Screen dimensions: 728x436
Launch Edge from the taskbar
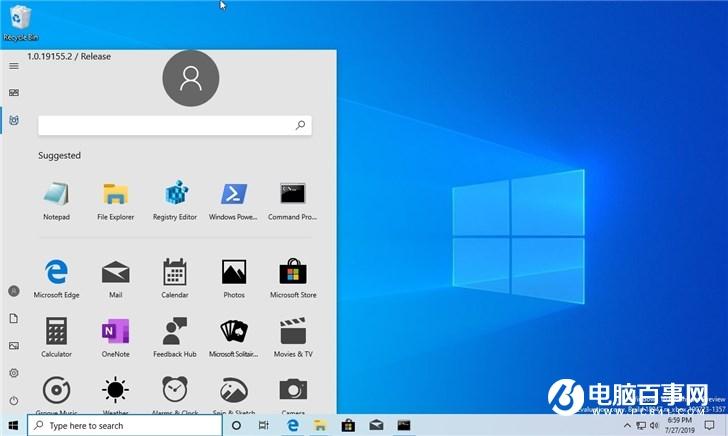point(292,425)
